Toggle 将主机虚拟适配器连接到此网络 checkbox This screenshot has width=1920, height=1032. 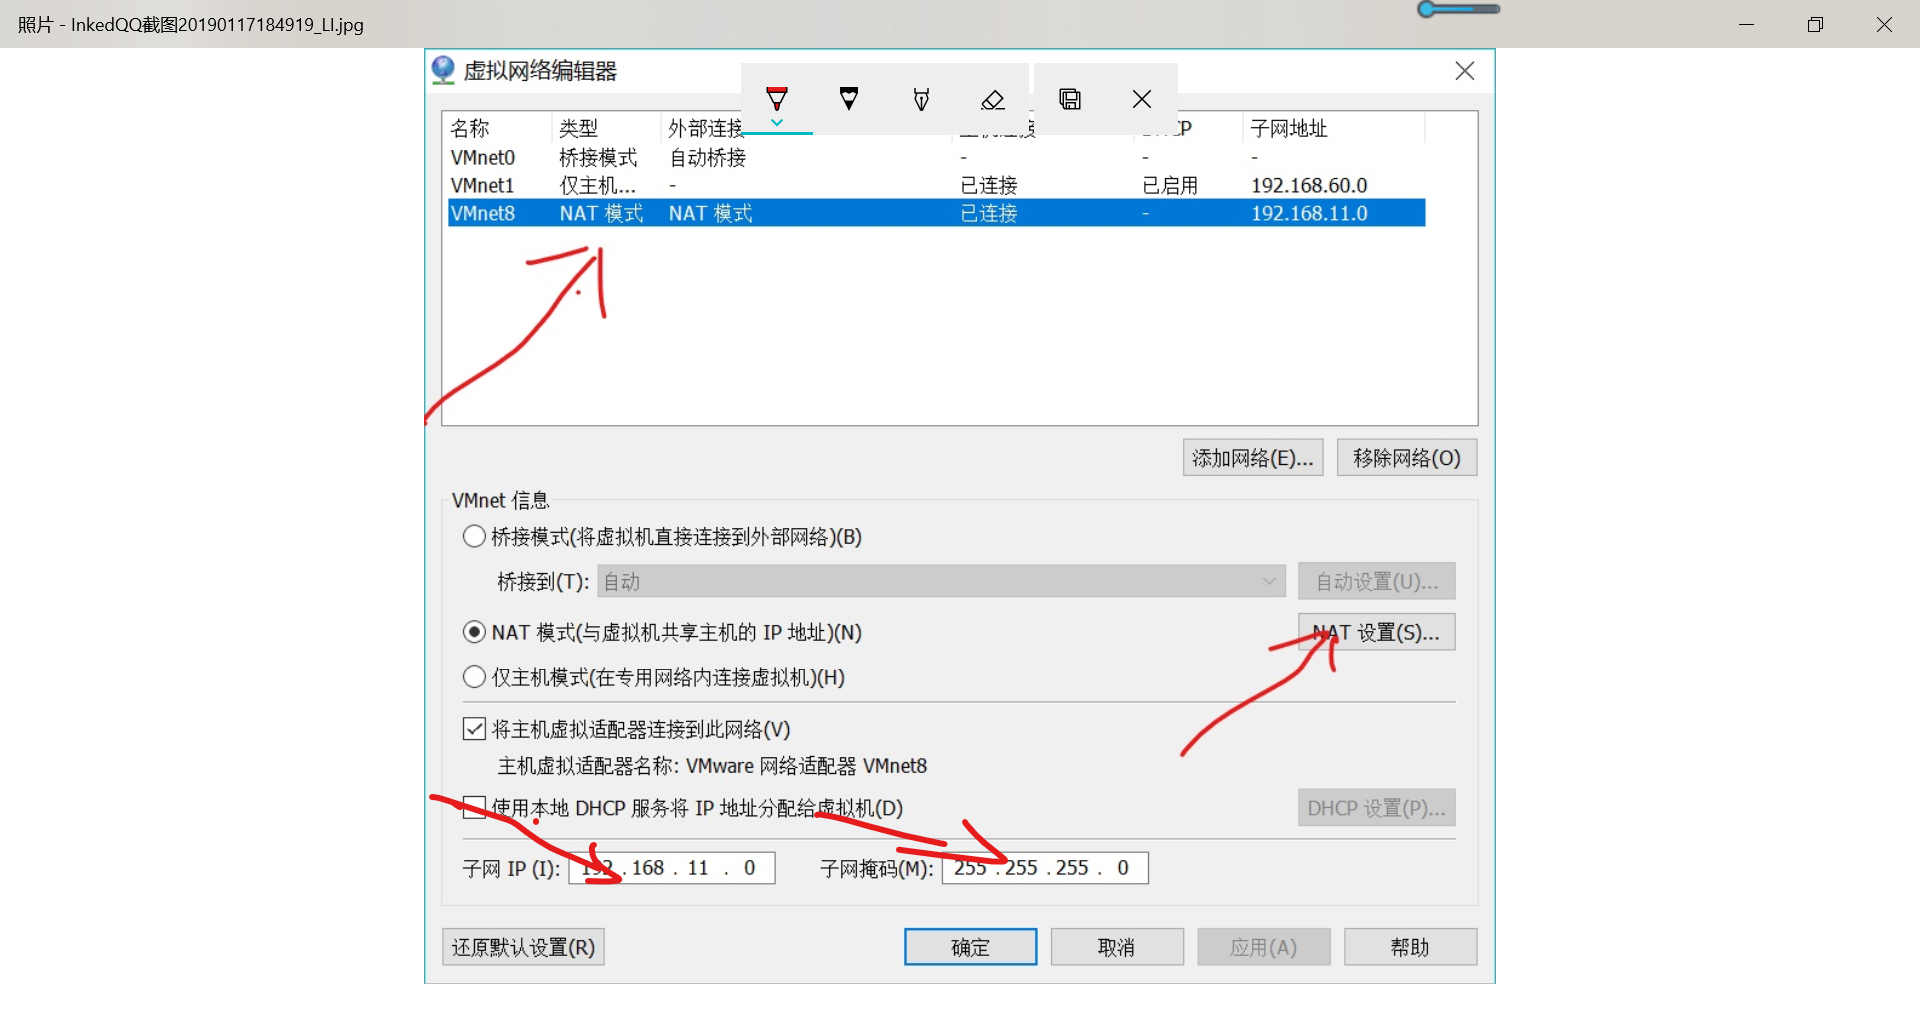tap(474, 729)
